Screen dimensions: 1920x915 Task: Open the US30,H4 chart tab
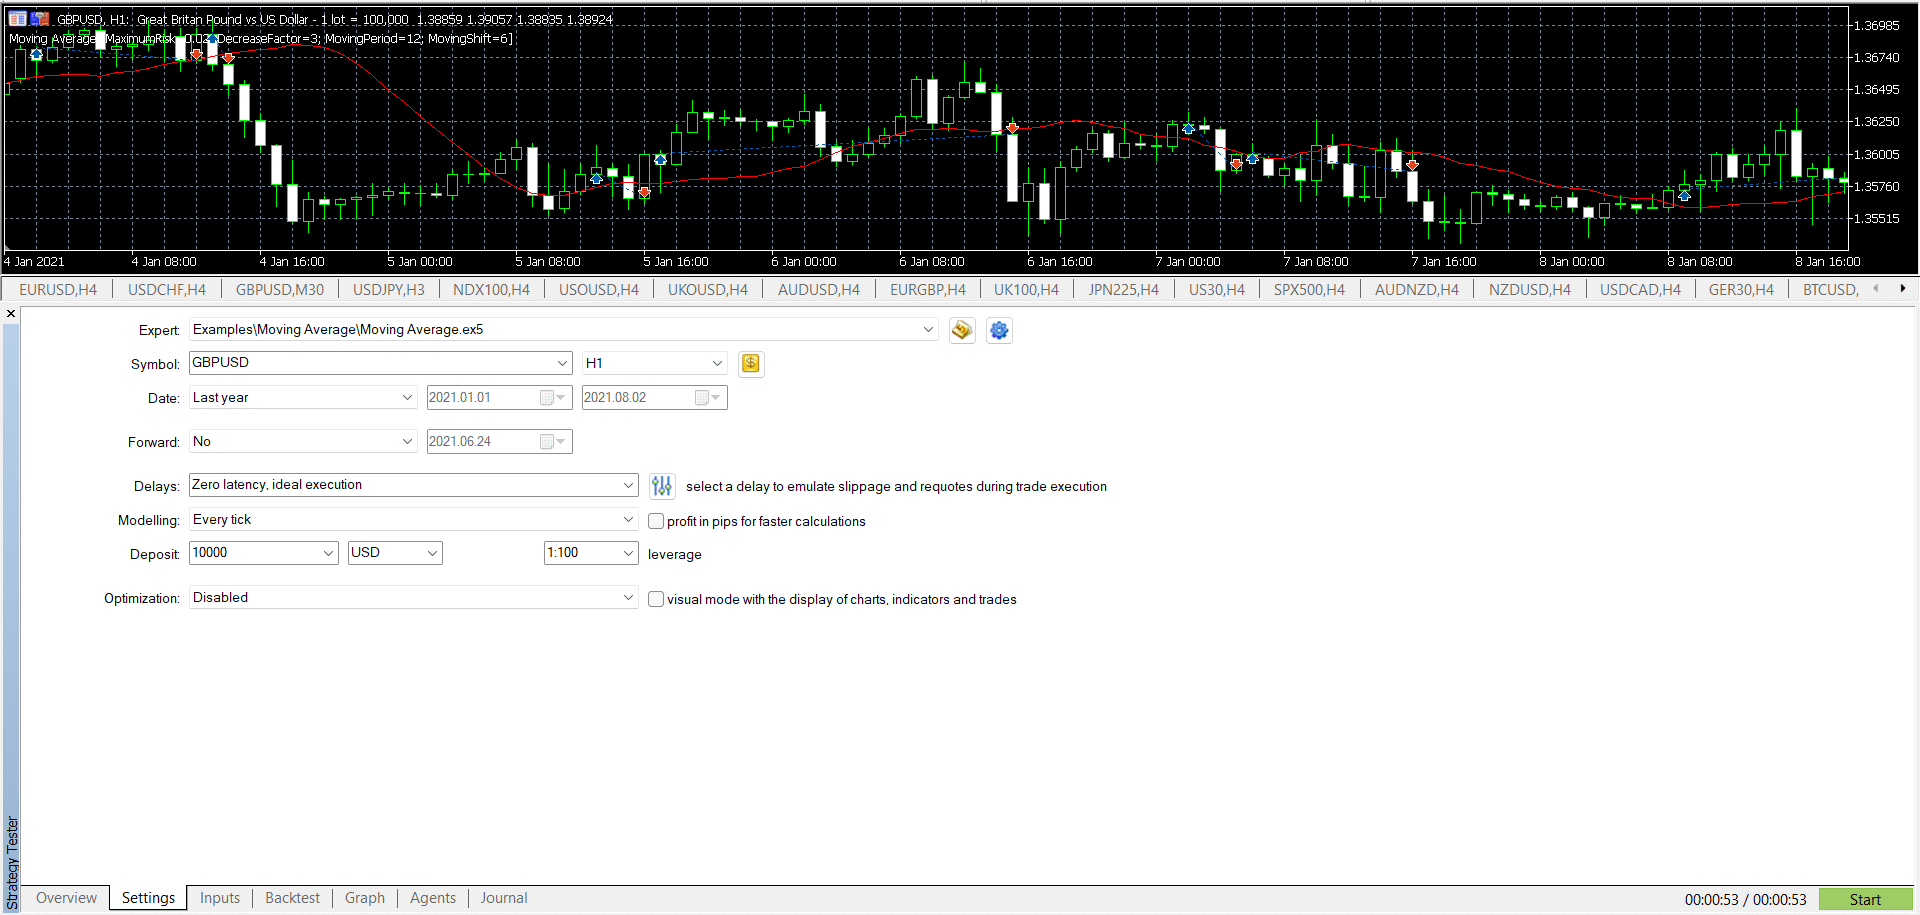tap(1217, 290)
